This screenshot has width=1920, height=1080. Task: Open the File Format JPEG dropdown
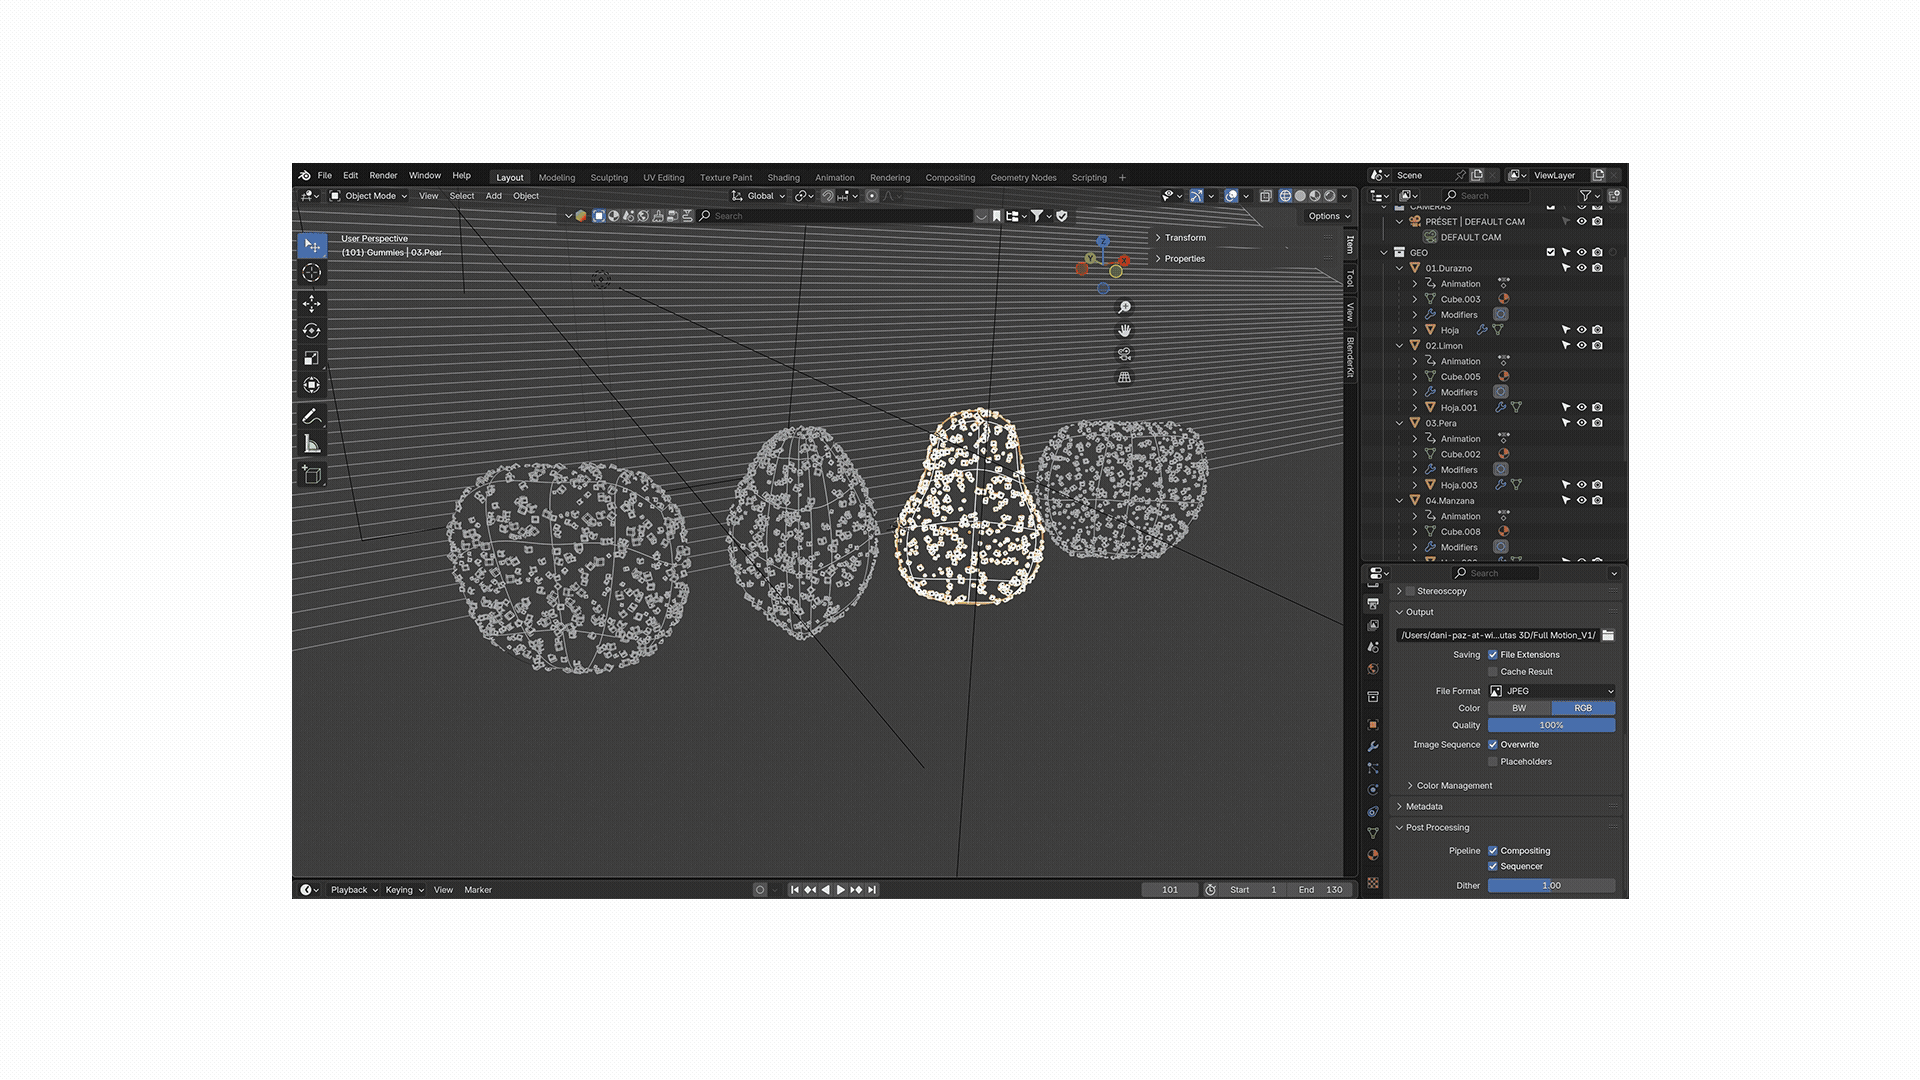1551,691
